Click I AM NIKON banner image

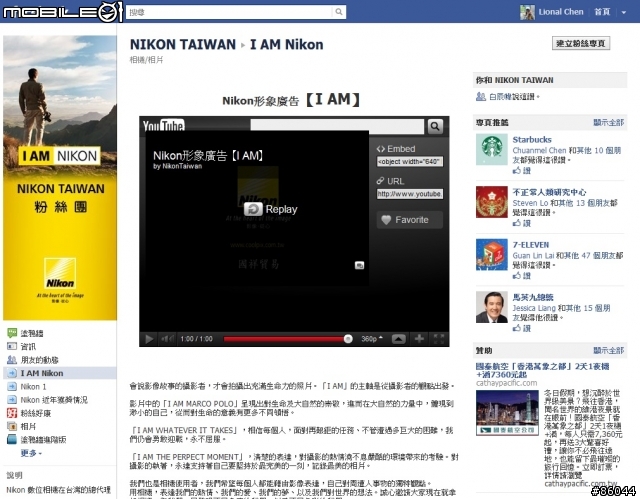[60, 177]
